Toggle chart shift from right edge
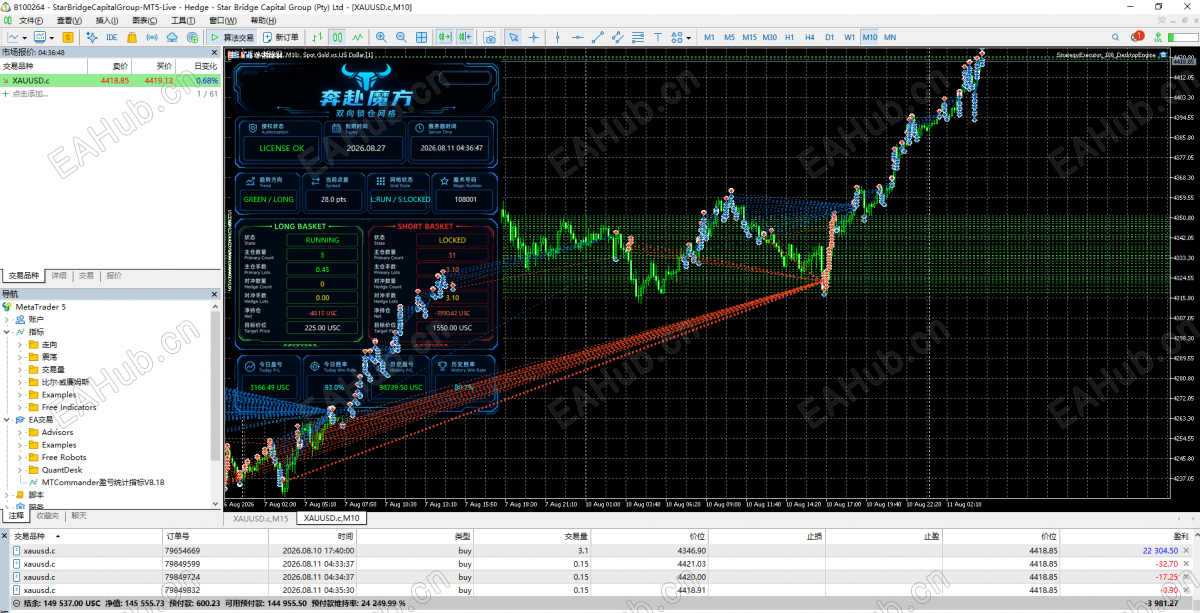The width and height of the screenshot is (1200, 613). (465, 37)
